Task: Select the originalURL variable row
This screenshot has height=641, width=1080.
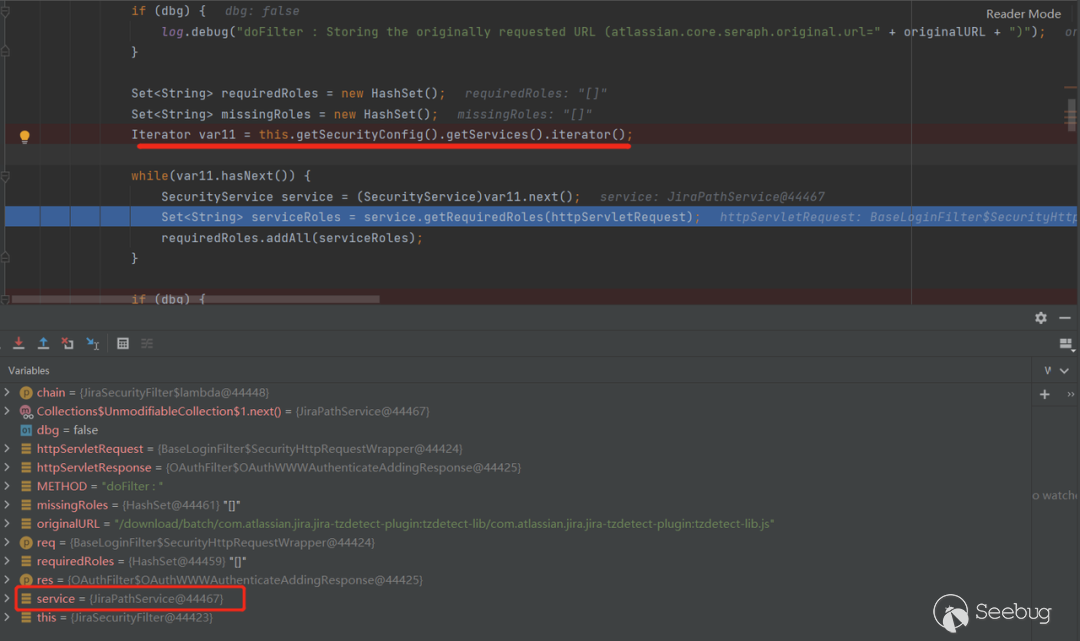Action: pos(515,523)
